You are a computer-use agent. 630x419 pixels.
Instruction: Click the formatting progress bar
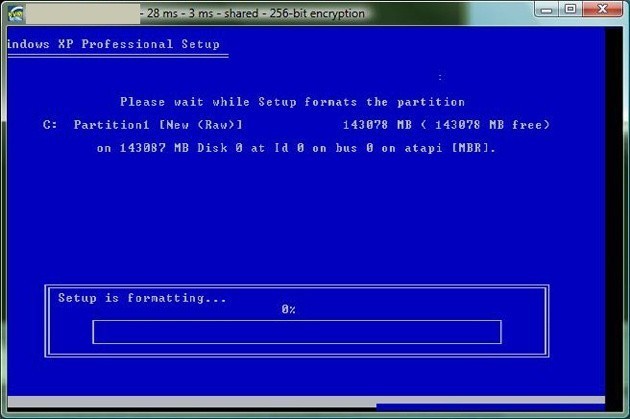pos(297,332)
